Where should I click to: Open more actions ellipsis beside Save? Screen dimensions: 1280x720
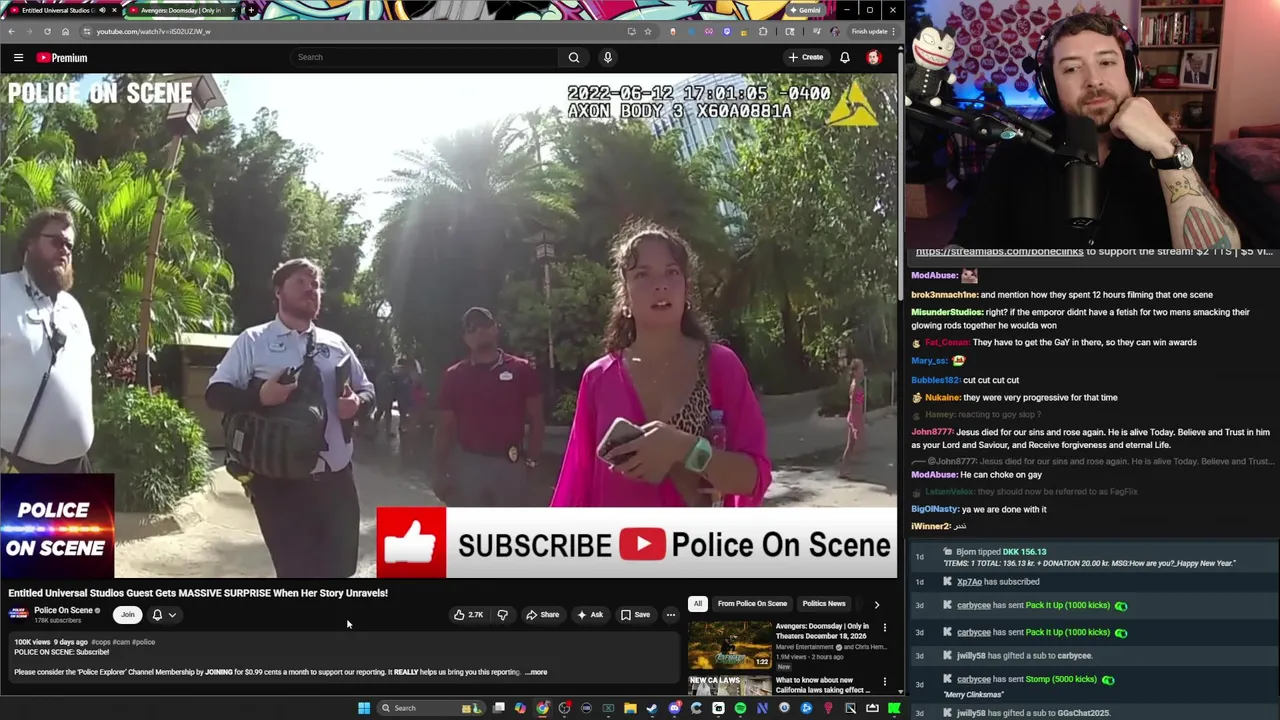coord(670,615)
